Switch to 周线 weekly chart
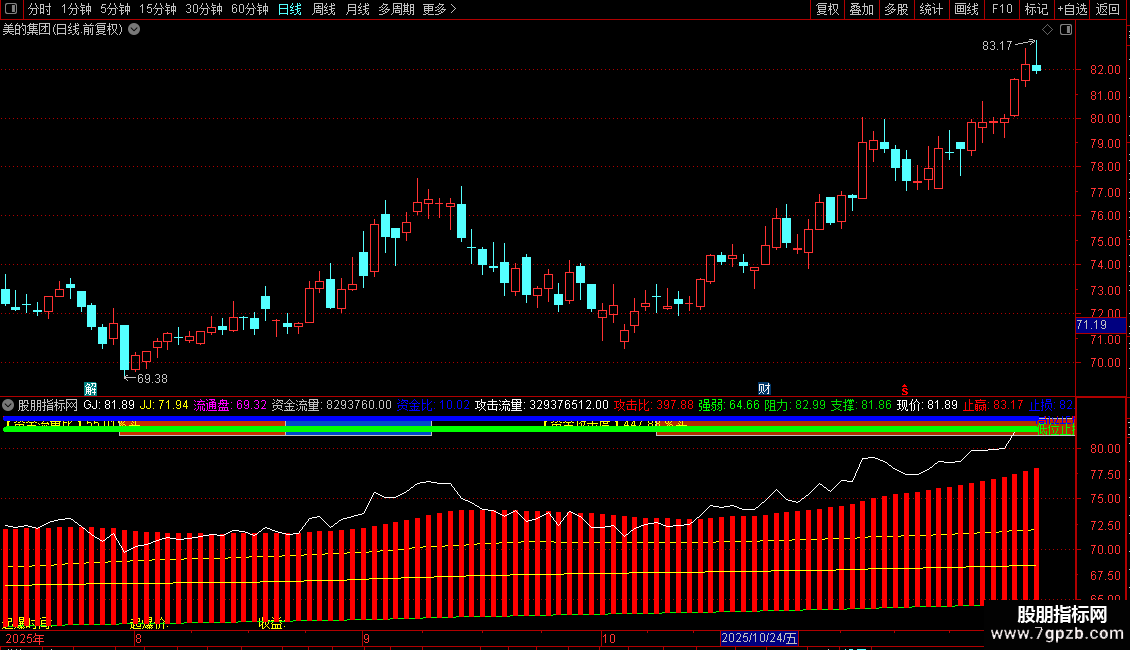This screenshot has height=650, width=1130. tap(324, 9)
